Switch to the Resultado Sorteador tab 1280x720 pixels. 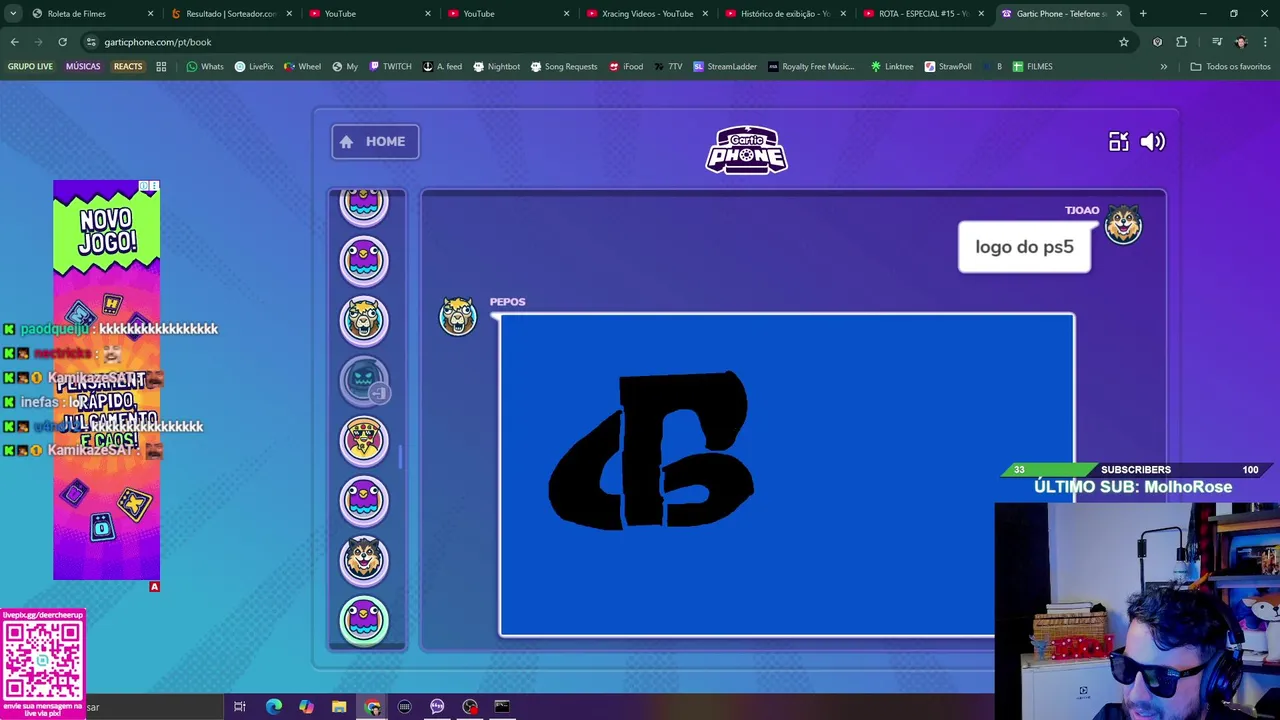click(x=231, y=14)
